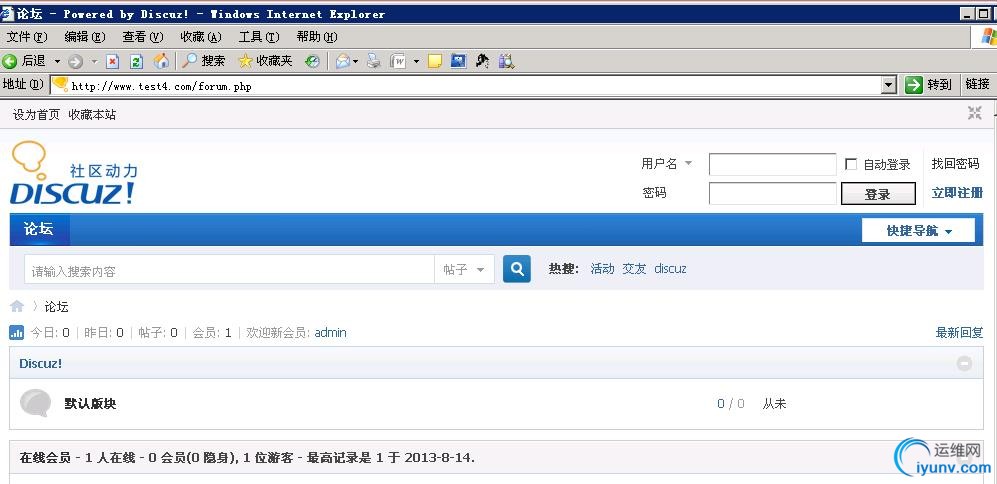Click the Home page toolbar icon

click(162, 61)
